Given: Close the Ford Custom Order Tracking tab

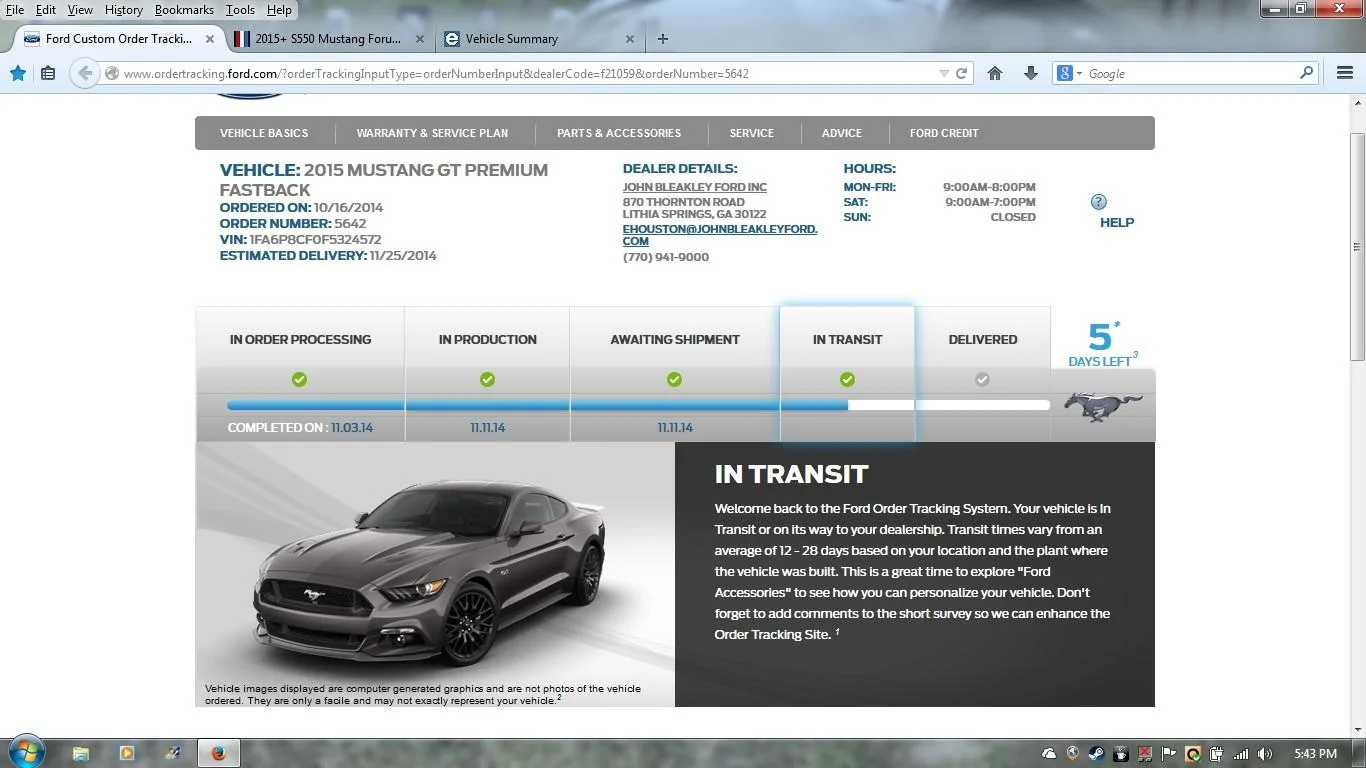Looking at the screenshot, I should pos(210,39).
